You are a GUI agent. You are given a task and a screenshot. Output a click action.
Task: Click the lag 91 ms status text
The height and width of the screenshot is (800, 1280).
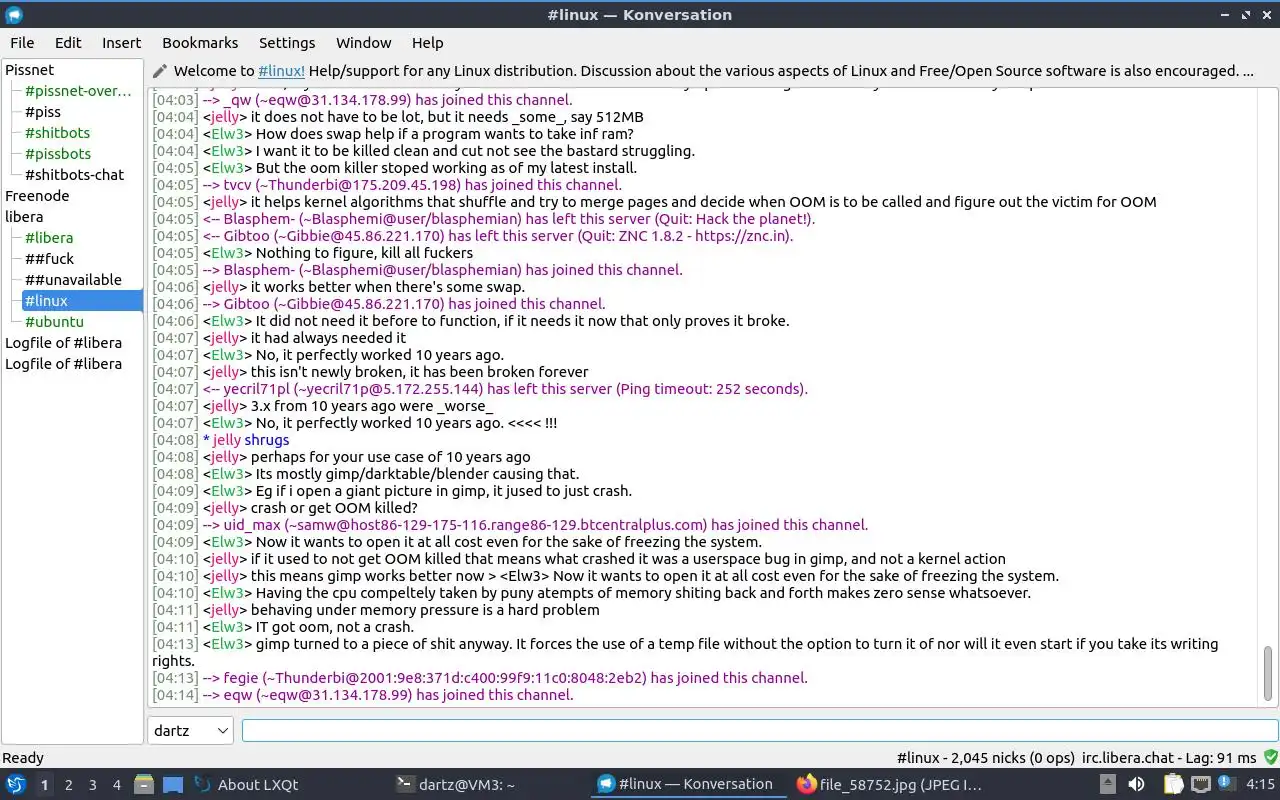coord(1218,758)
